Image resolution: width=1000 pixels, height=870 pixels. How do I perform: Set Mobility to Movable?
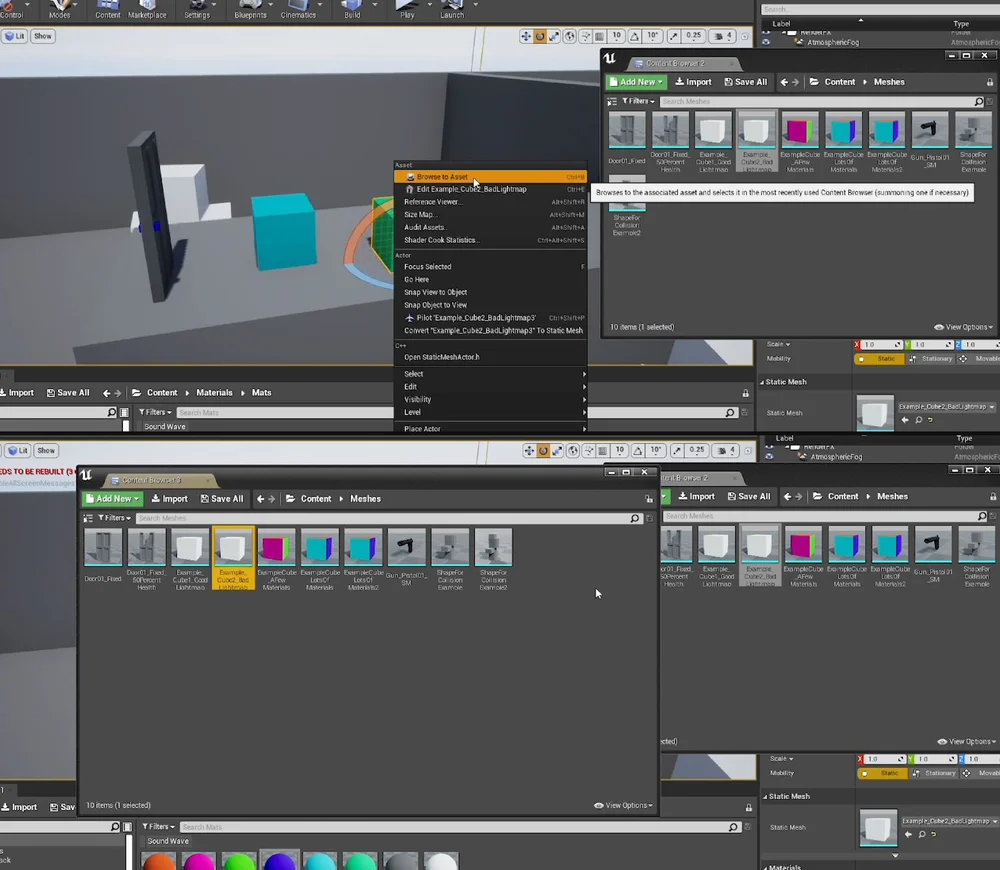point(988,358)
